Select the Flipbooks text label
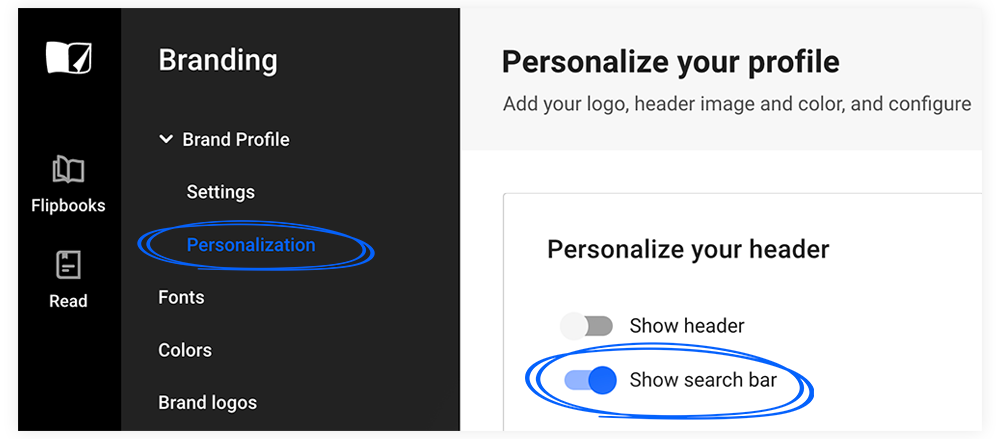The width and height of the screenshot is (1000, 439). pos(68,205)
